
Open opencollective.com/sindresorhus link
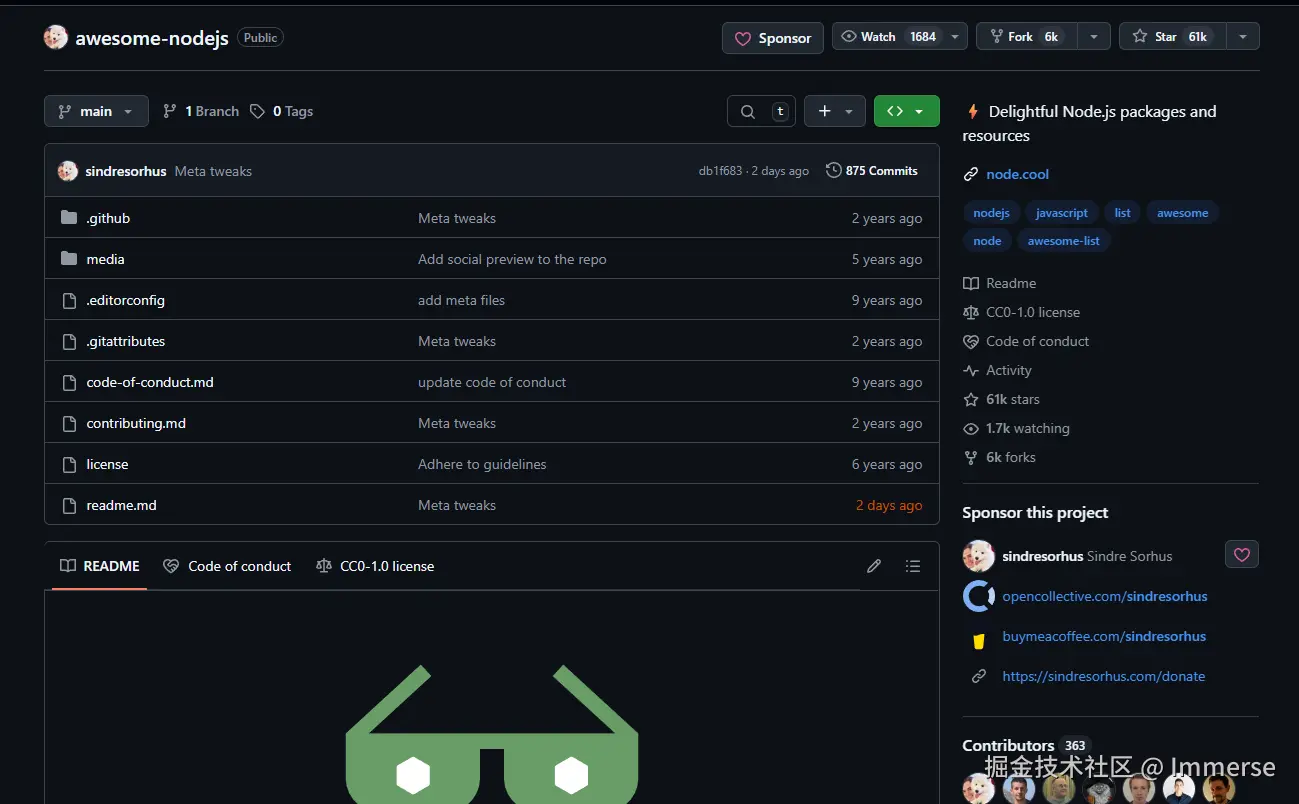(x=1105, y=596)
